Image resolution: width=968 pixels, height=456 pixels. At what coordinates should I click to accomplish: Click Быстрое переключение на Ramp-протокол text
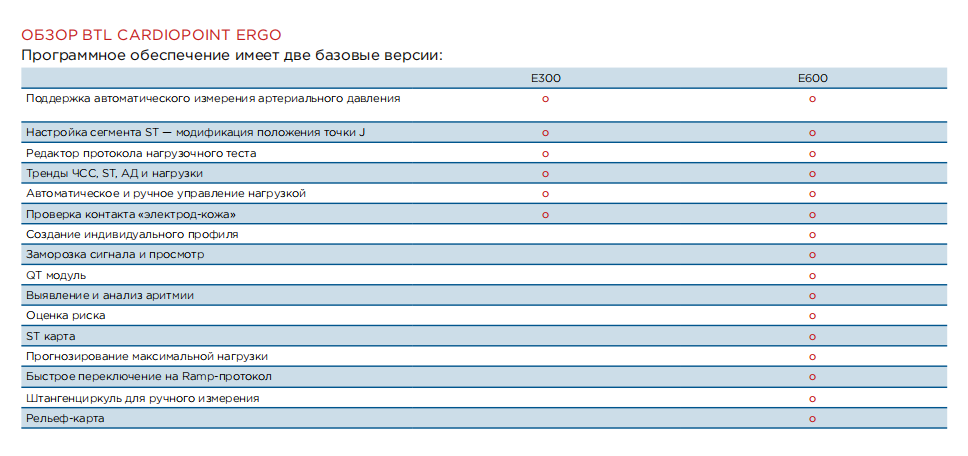coord(149,377)
